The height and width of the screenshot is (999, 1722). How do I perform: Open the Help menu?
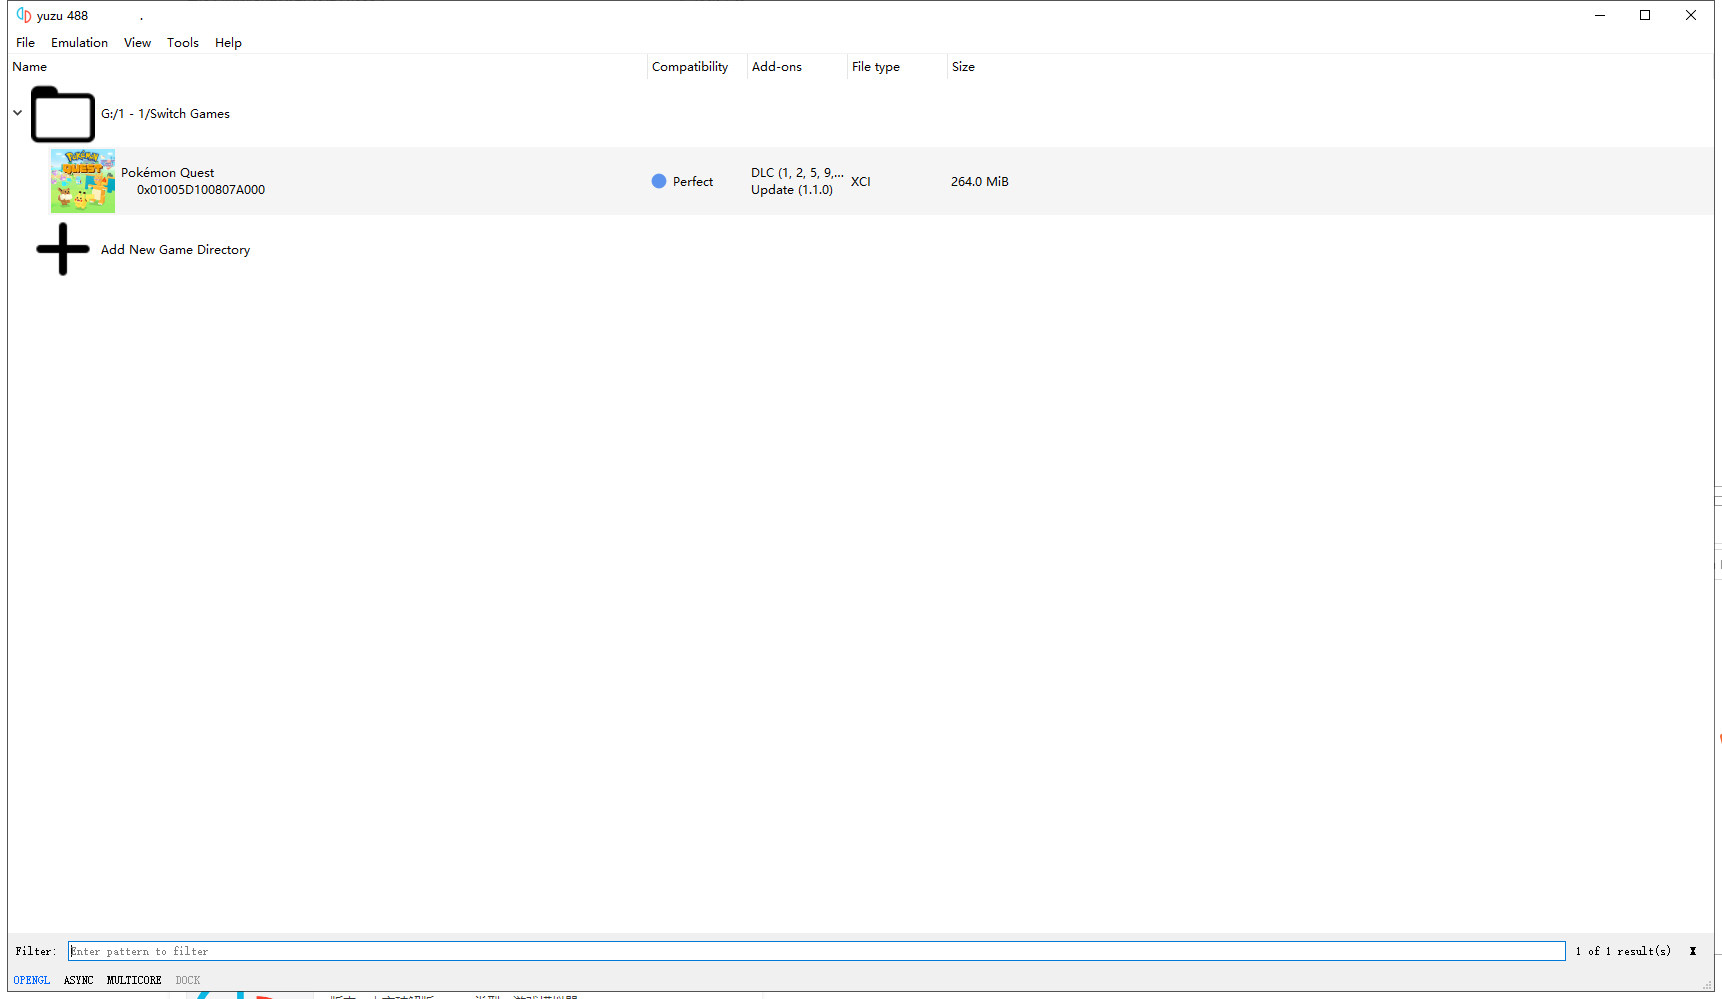tap(228, 43)
